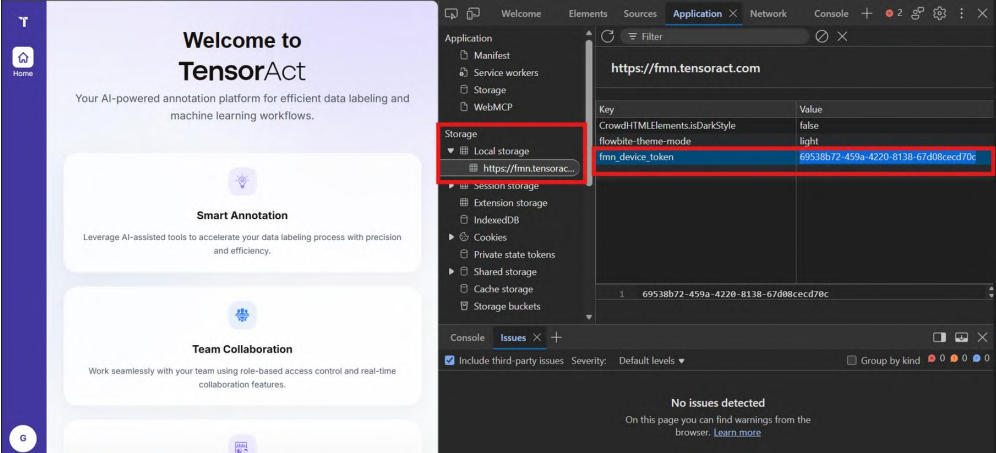Select IndexedDB in the storage tree
The height and width of the screenshot is (453, 996).
coord(495,220)
